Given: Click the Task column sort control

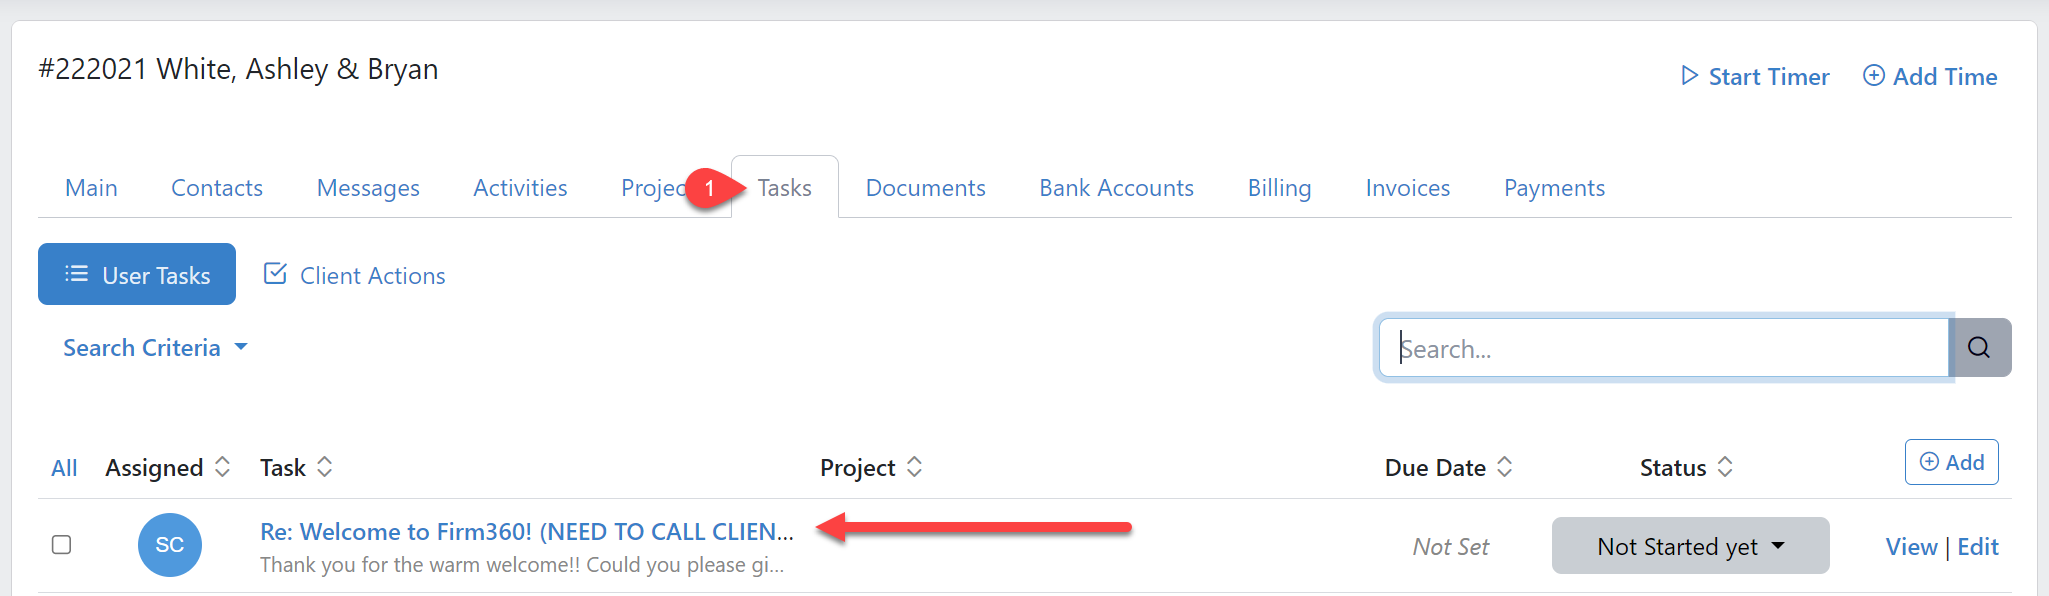Looking at the screenshot, I should click(x=325, y=466).
